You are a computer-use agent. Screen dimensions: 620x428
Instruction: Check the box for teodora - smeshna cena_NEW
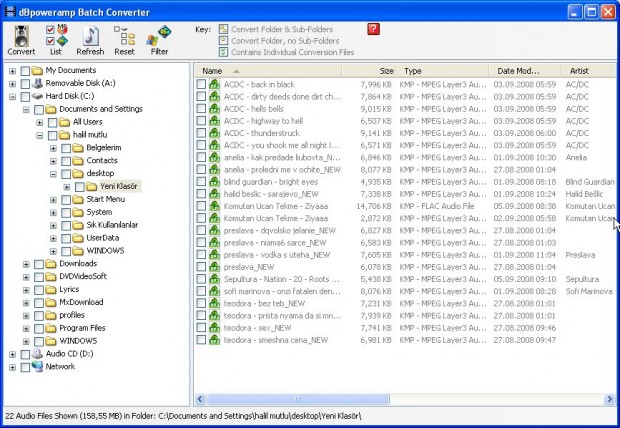[201, 340]
